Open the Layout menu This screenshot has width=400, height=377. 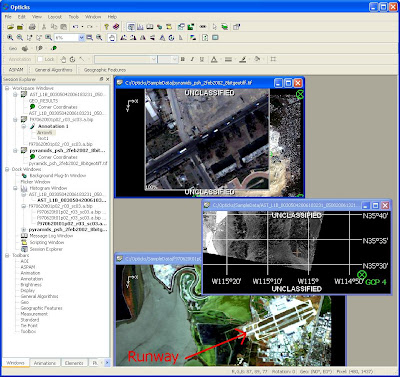[x=55, y=16]
